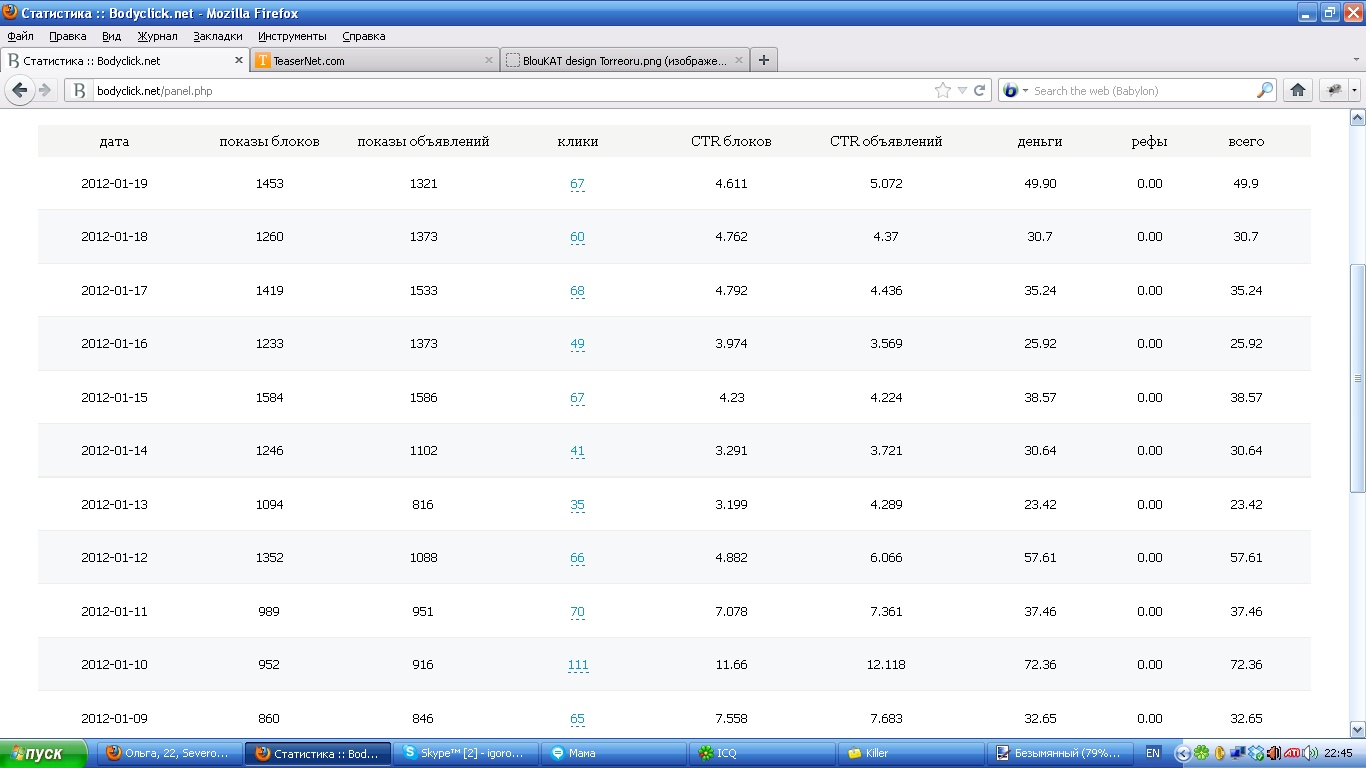Screen dimensions: 1366x768
Task: Click the 111 clicks link for 2012-01-10
Action: coord(577,665)
